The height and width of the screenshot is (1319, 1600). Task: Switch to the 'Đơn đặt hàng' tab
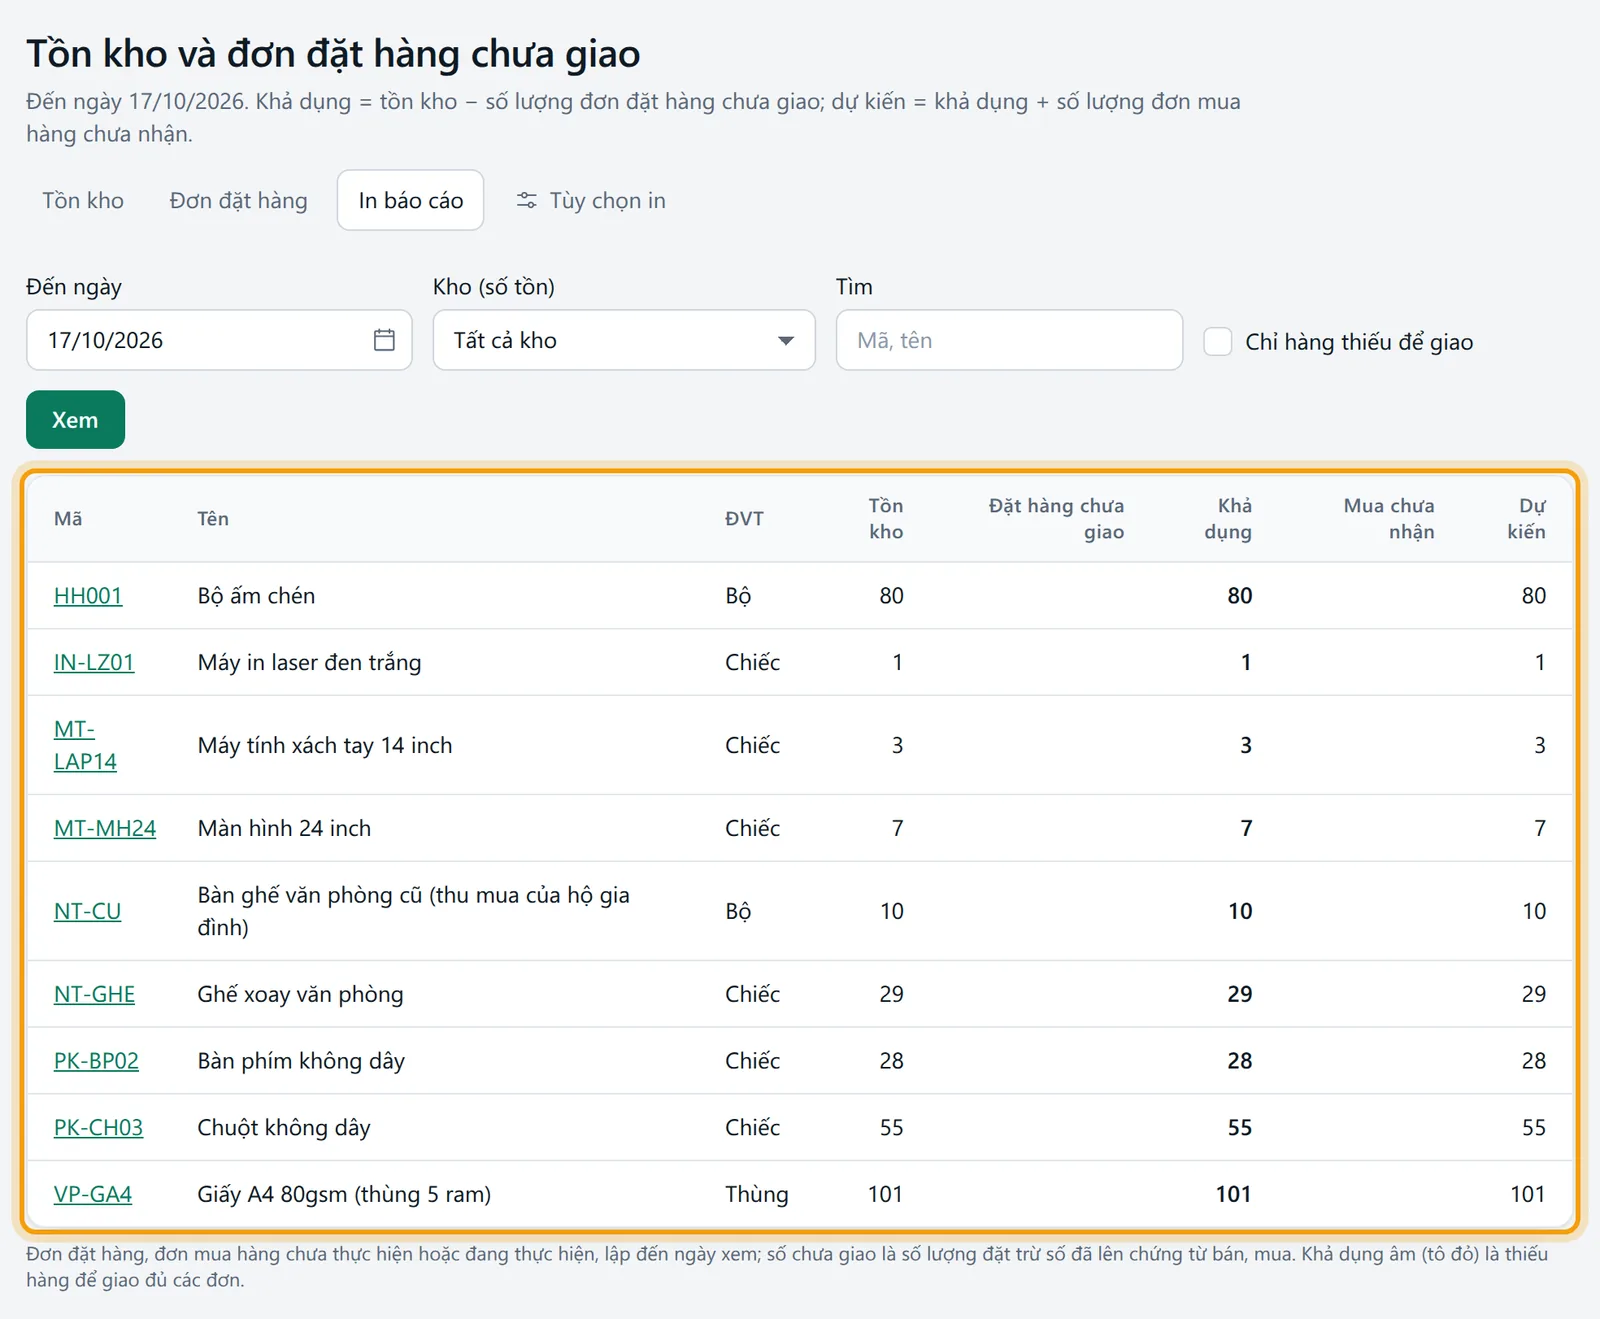point(238,201)
